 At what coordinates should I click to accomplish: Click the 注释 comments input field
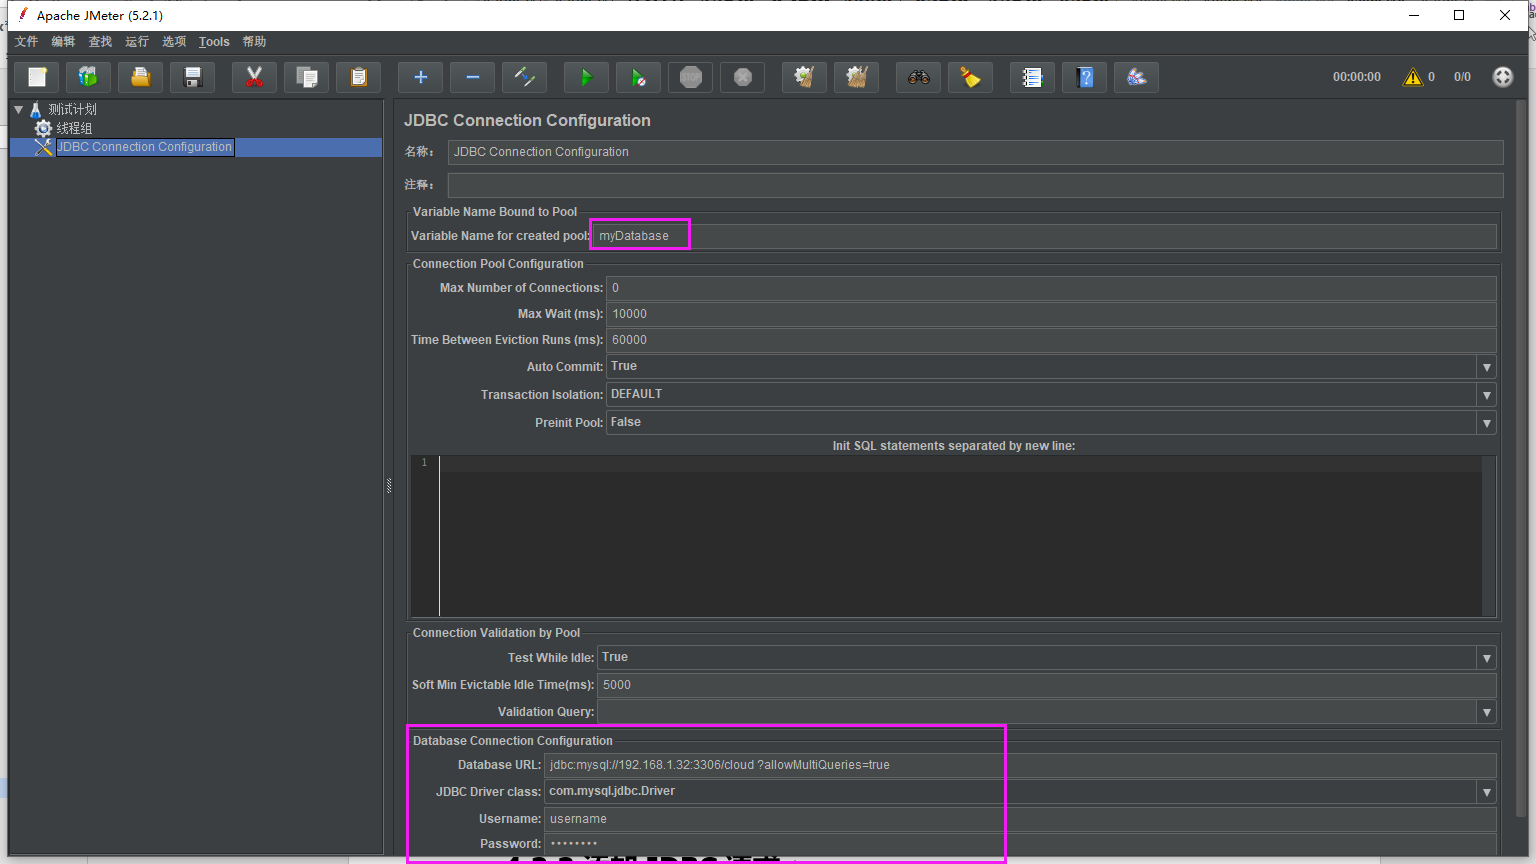click(975, 185)
